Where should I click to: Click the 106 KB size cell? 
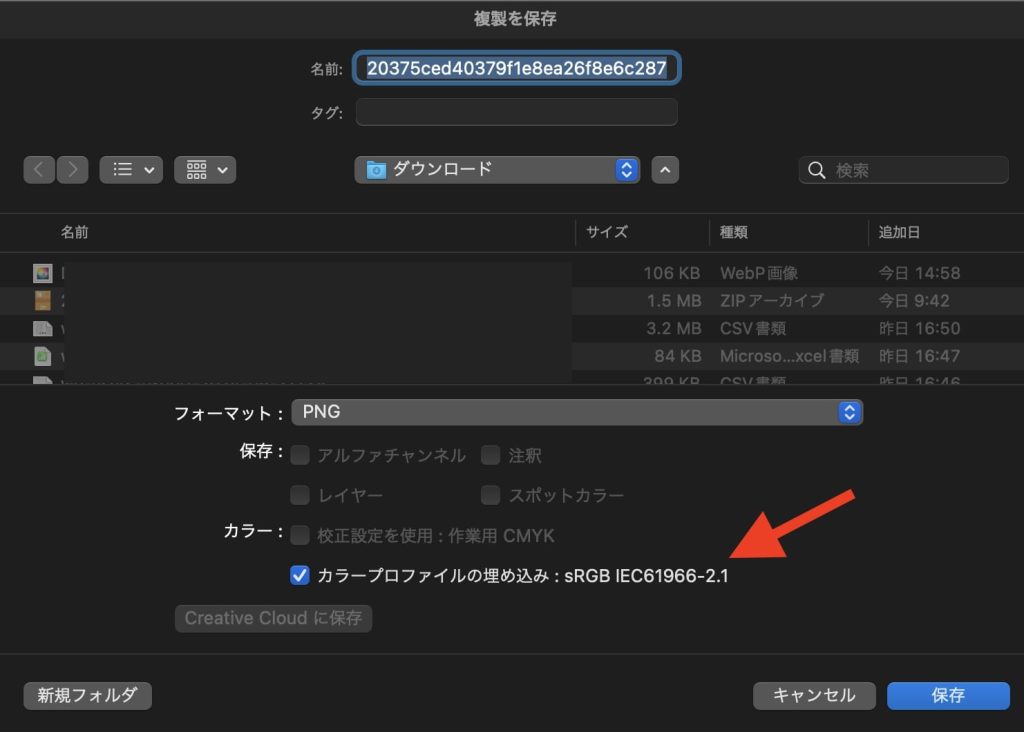click(671, 273)
